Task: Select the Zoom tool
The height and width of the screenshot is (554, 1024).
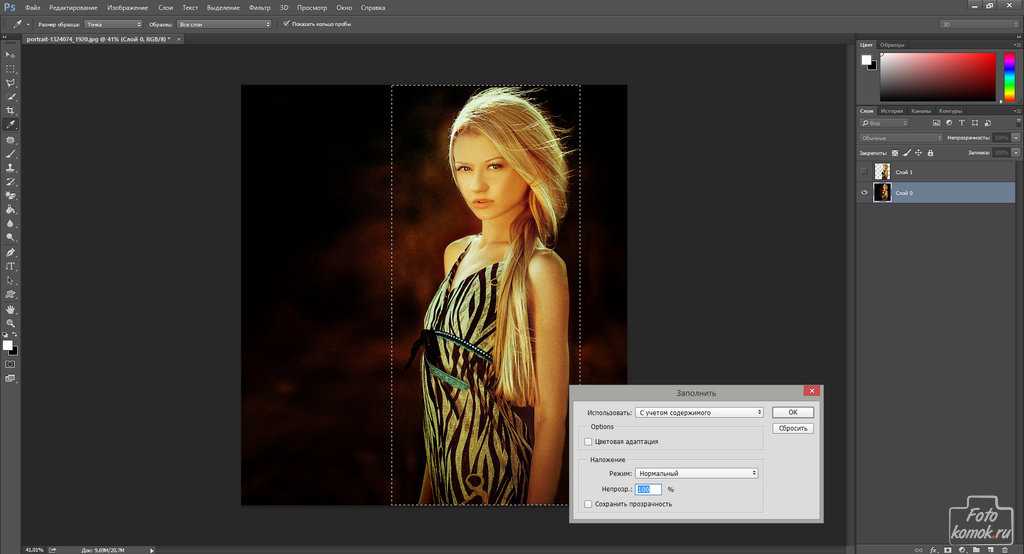Action: (x=10, y=323)
